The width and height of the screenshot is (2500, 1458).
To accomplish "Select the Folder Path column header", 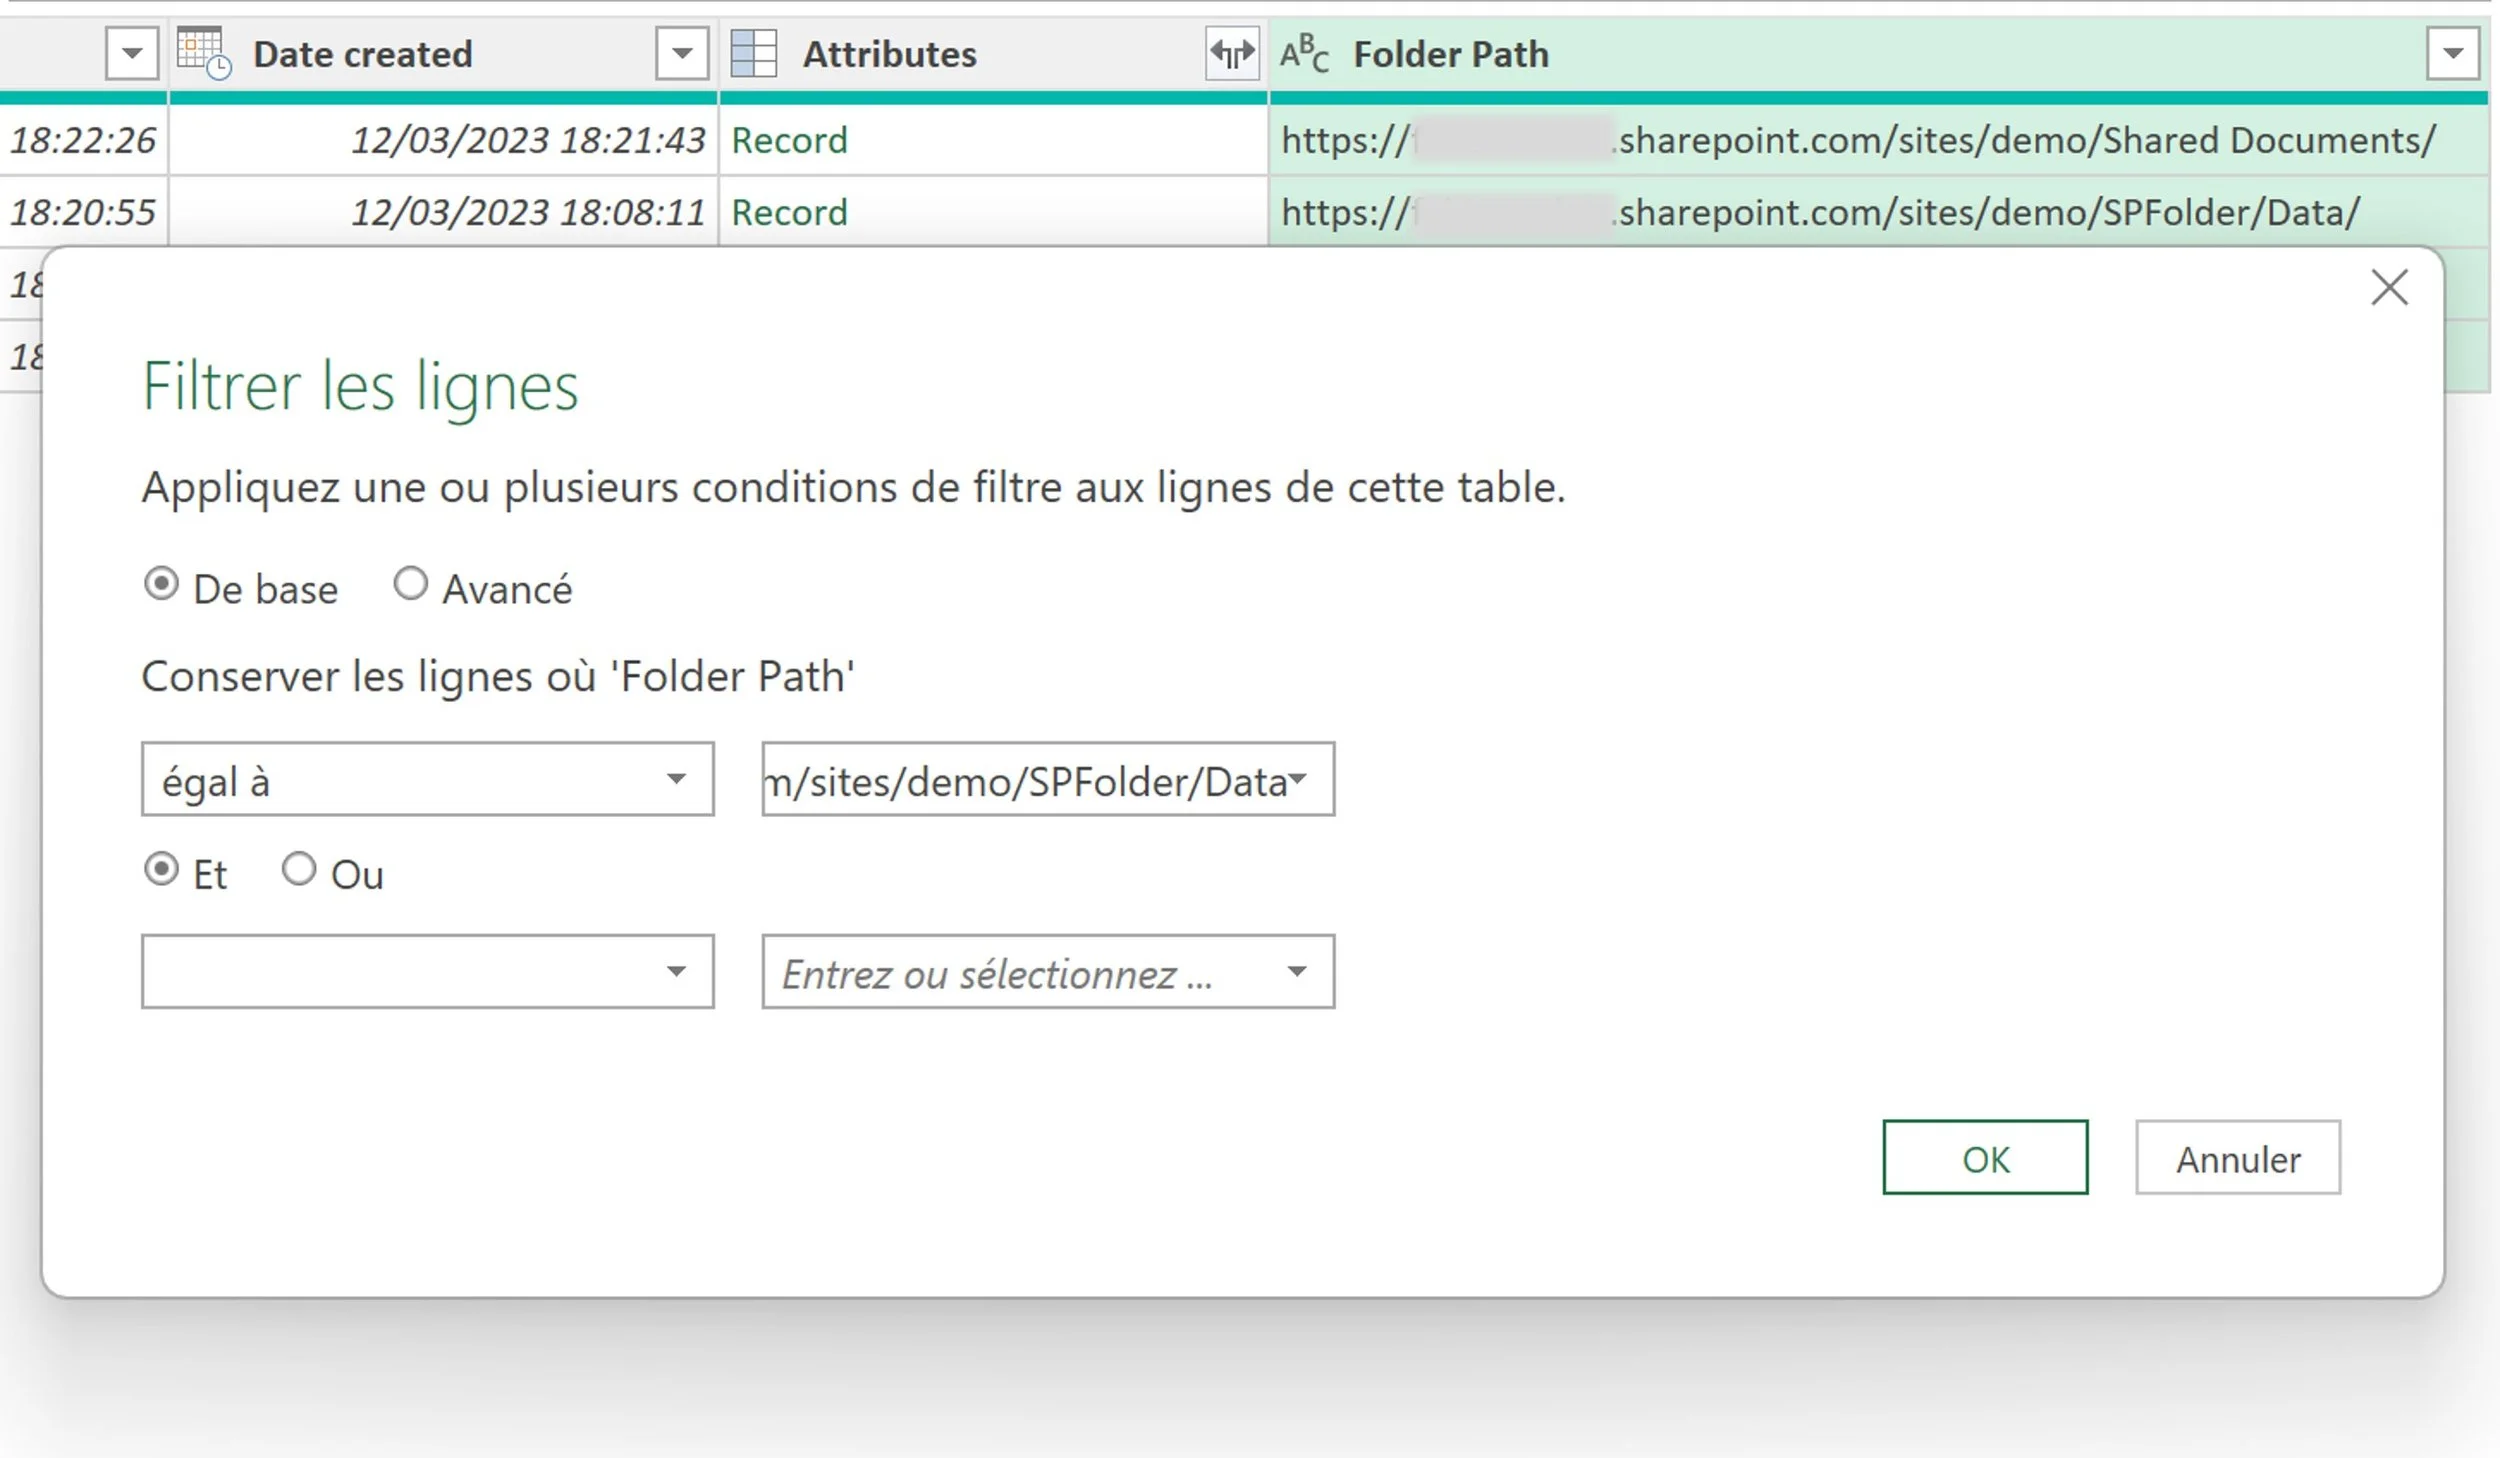I will tap(1450, 54).
